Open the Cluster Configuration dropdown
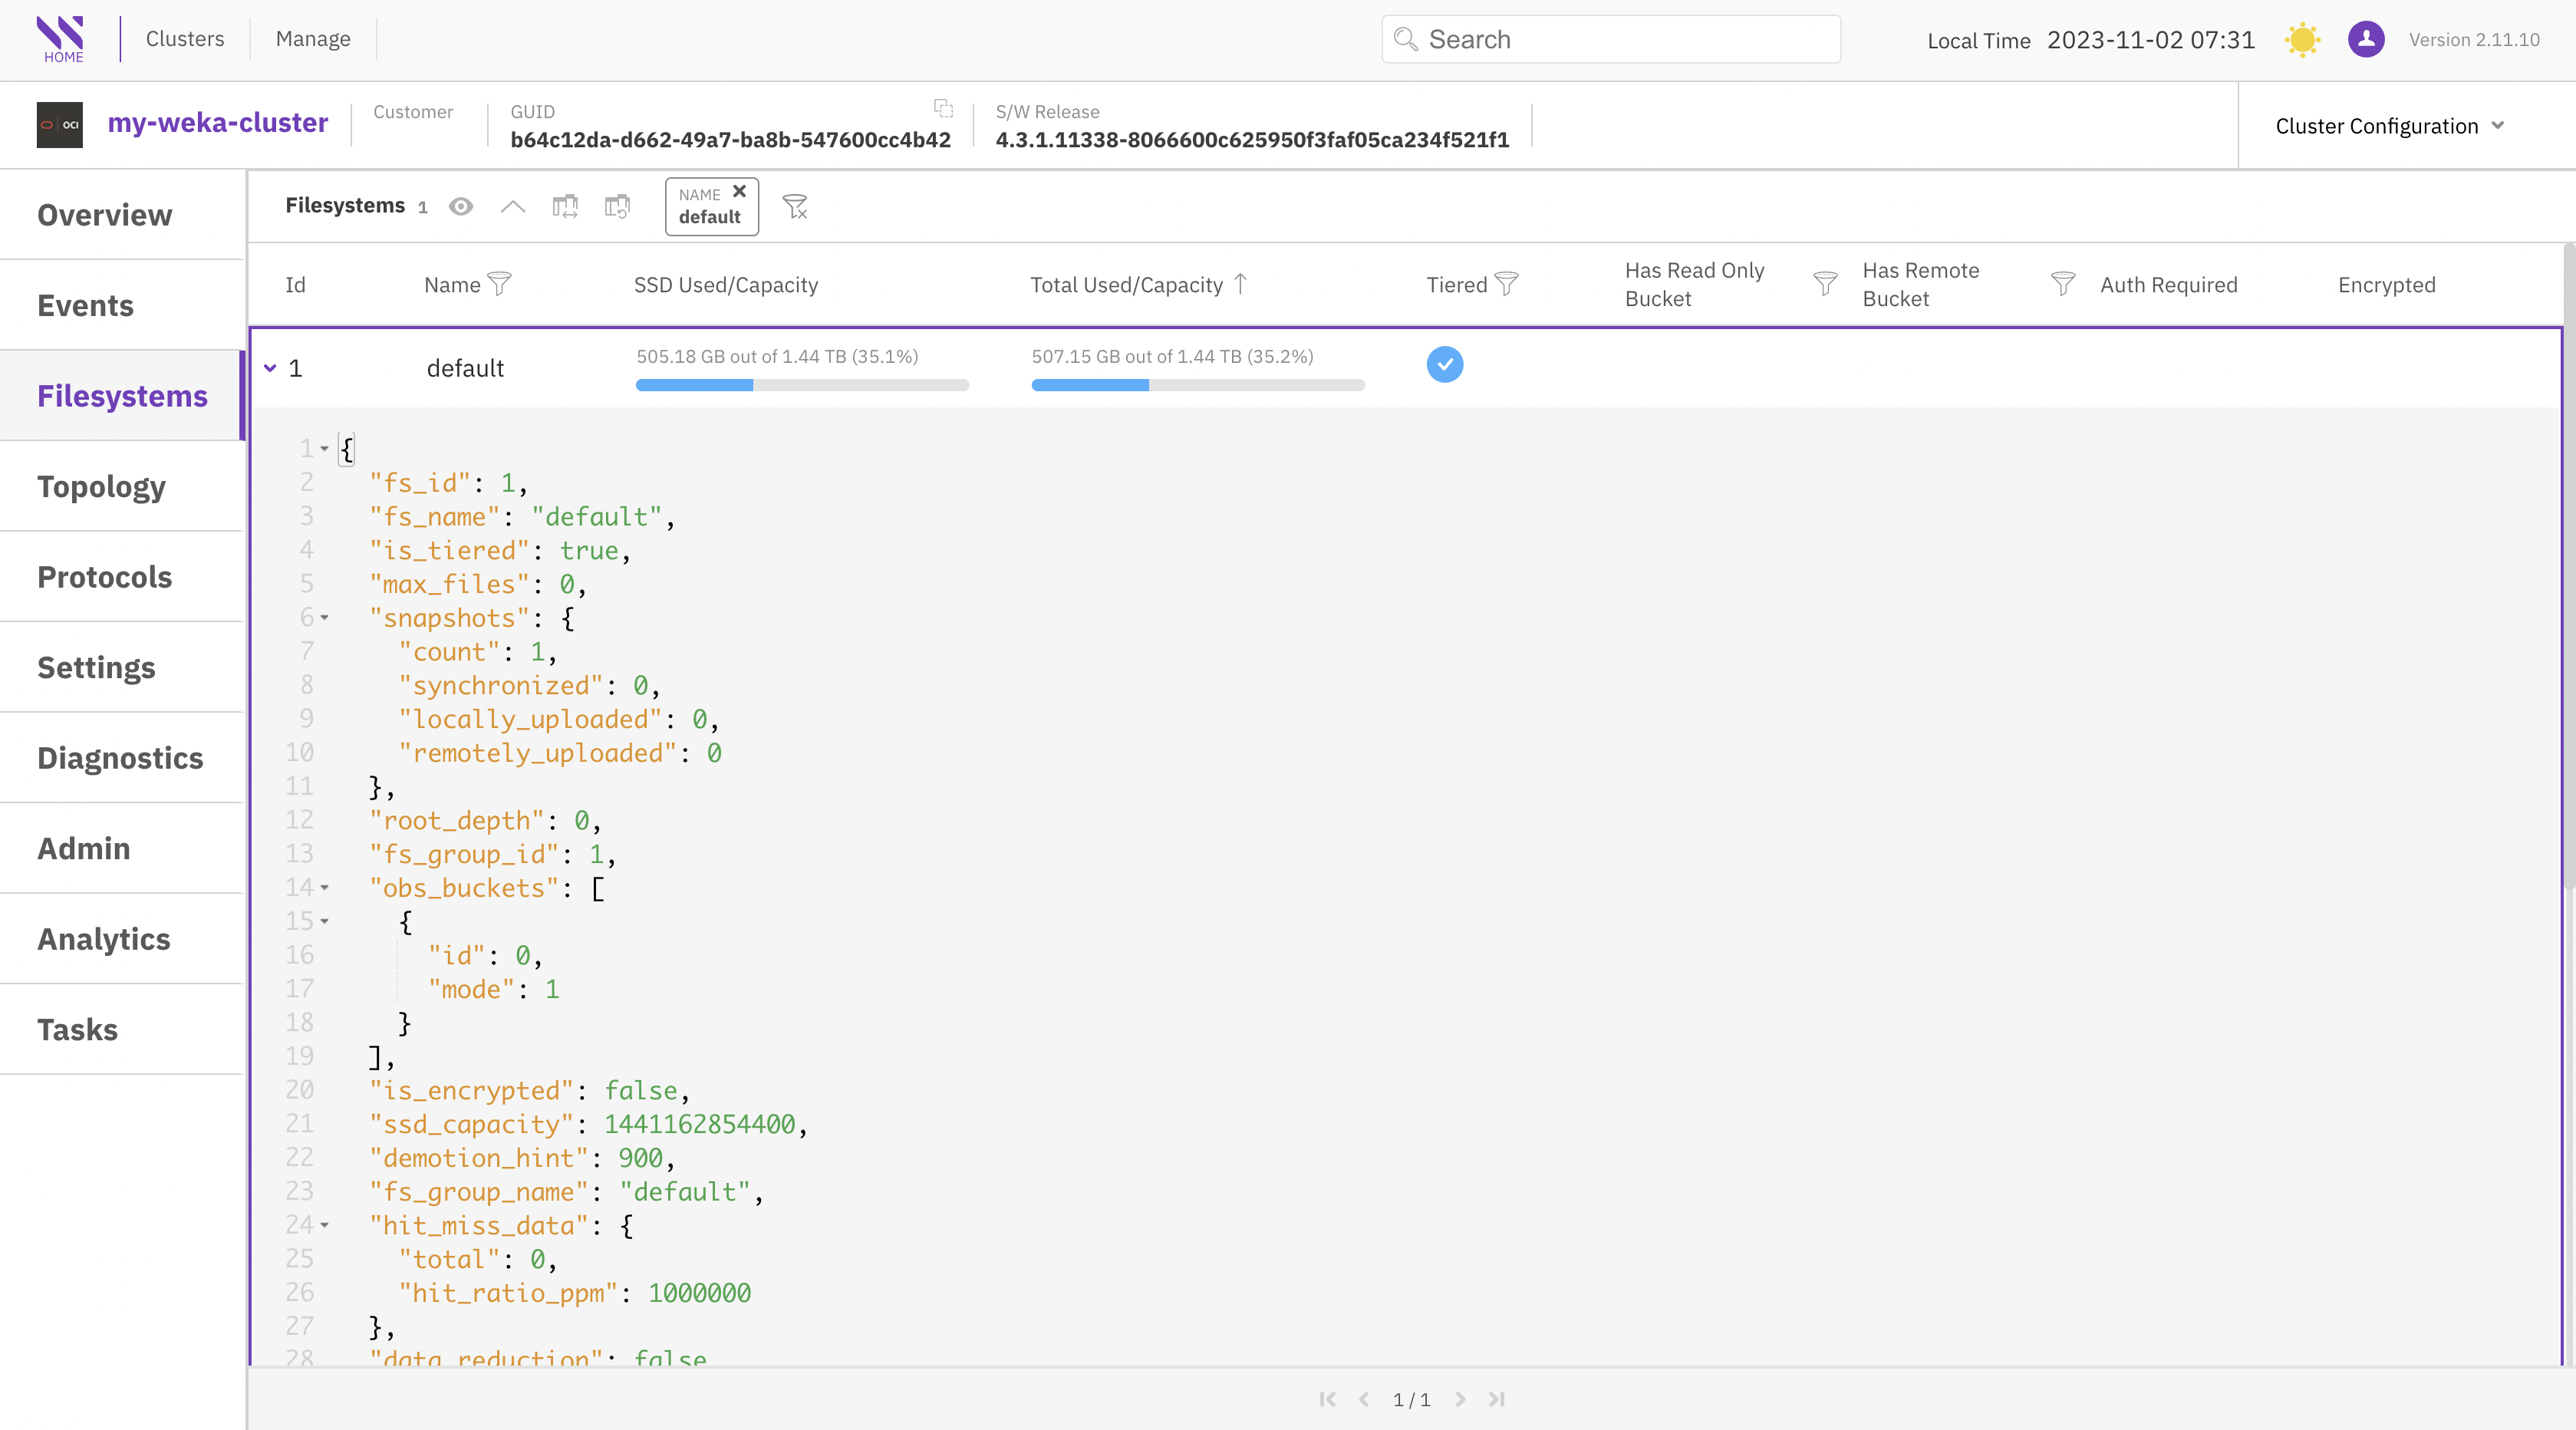2576x1430 pixels. [2389, 126]
